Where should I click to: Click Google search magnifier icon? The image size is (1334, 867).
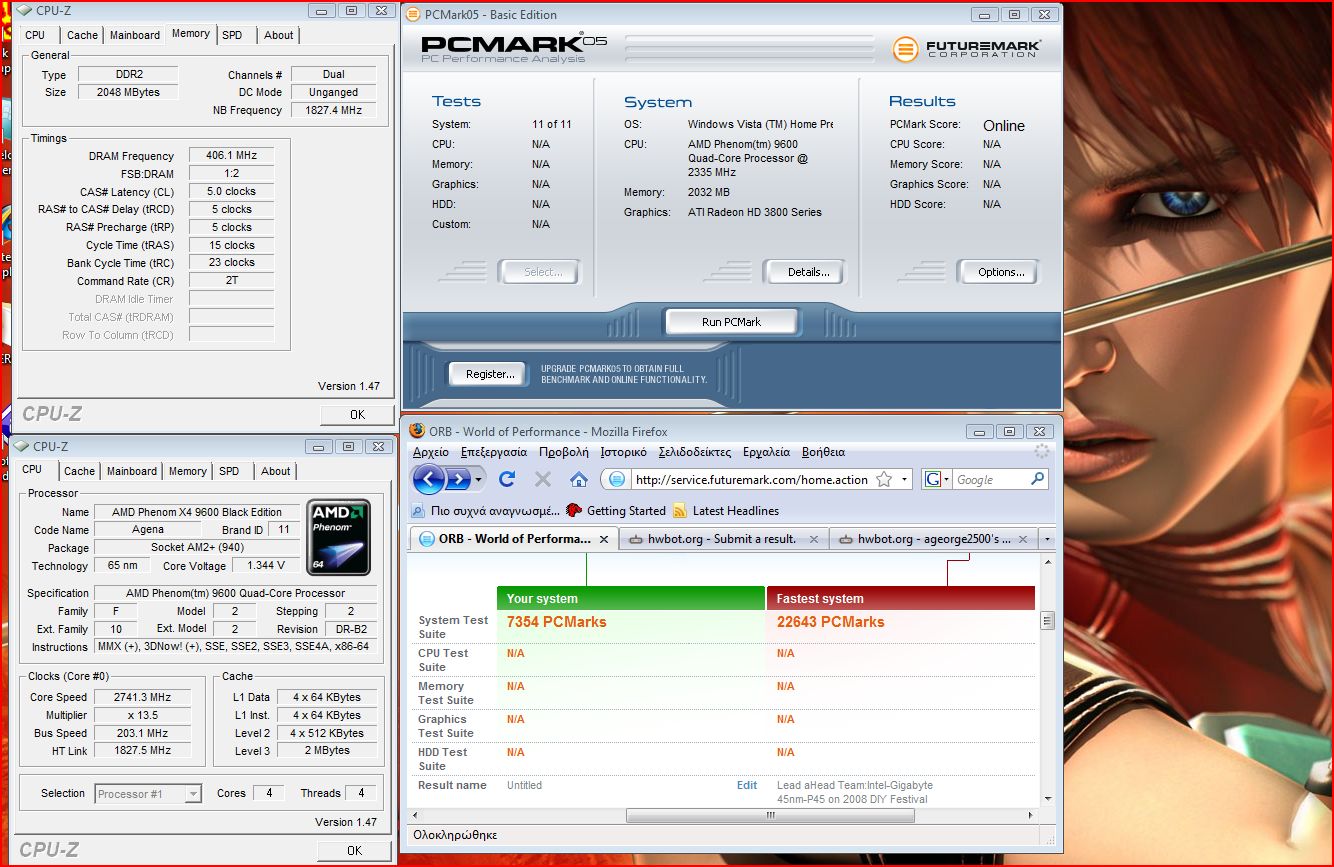tap(1038, 479)
